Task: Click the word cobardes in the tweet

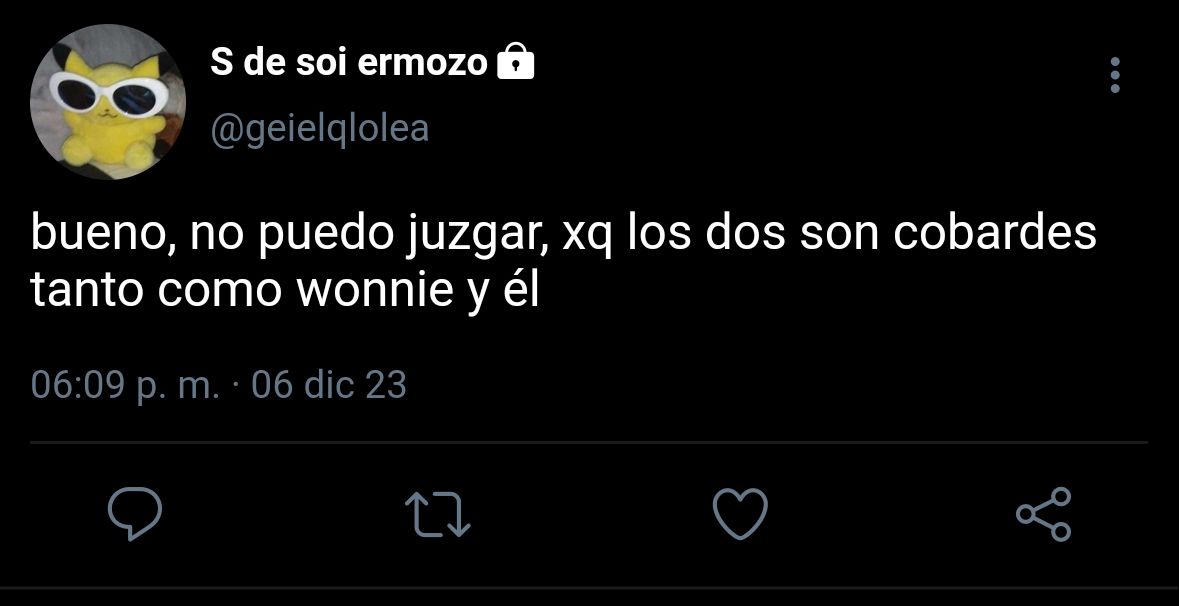Action: click(995, 234)
